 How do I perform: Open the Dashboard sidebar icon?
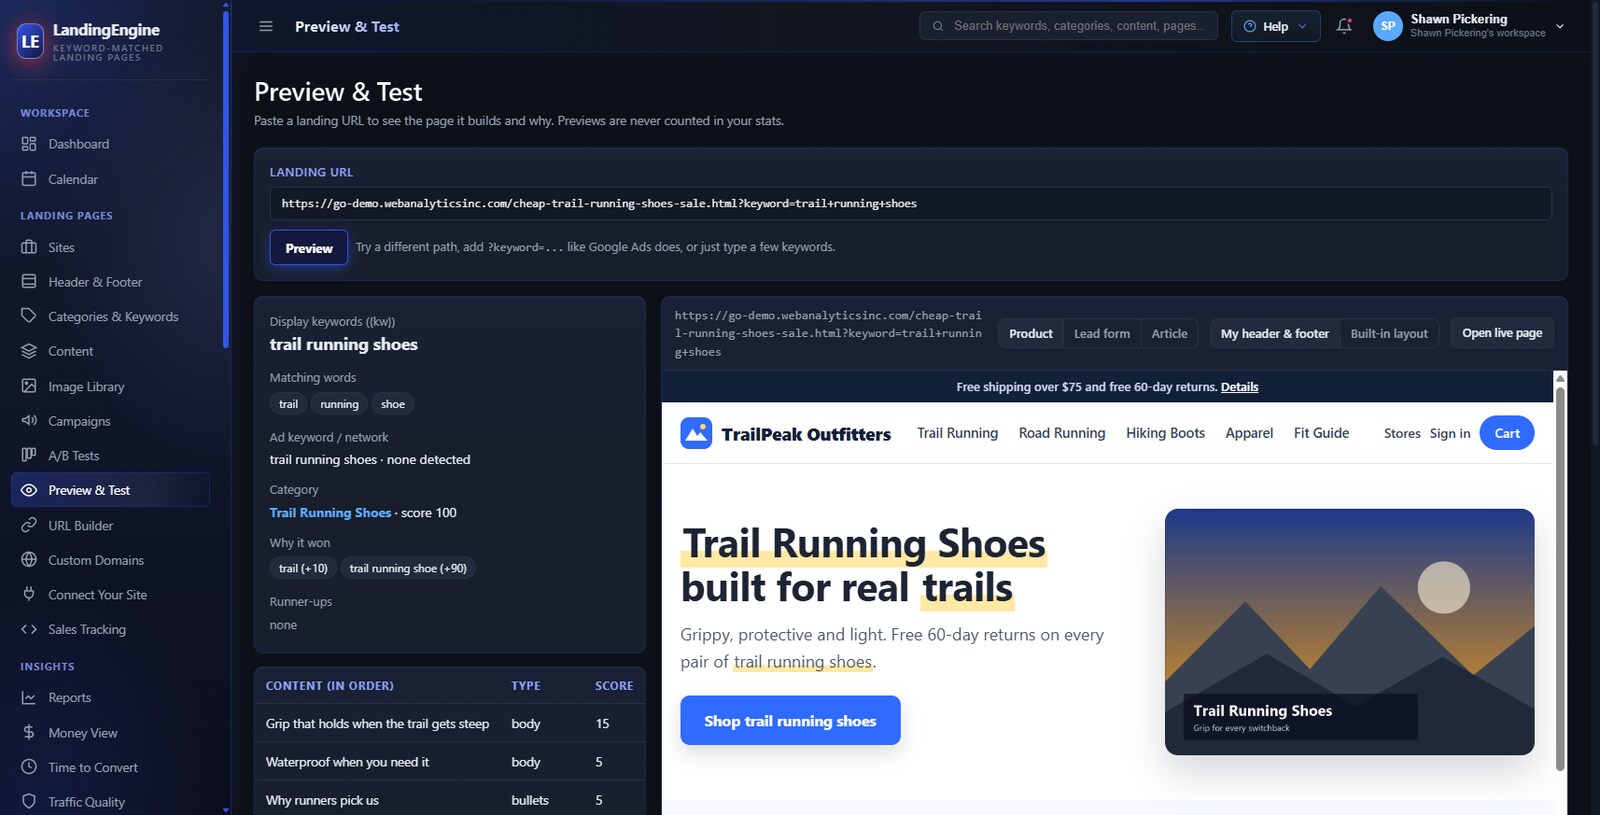(x=29, y=144)
